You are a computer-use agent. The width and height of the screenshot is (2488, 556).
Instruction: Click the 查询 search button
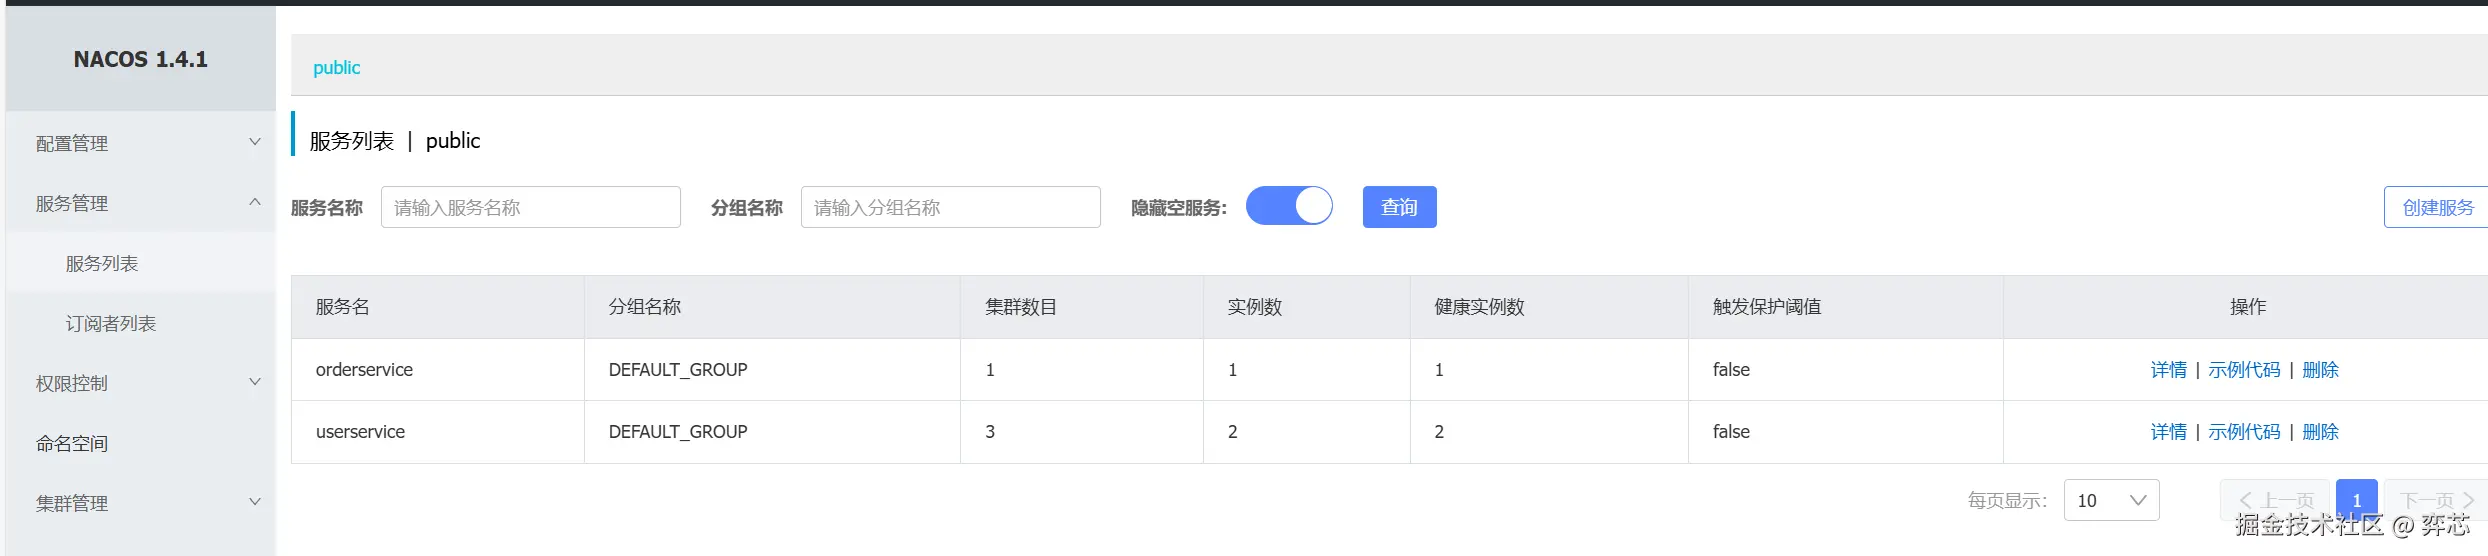click(x=1399, y=207)
